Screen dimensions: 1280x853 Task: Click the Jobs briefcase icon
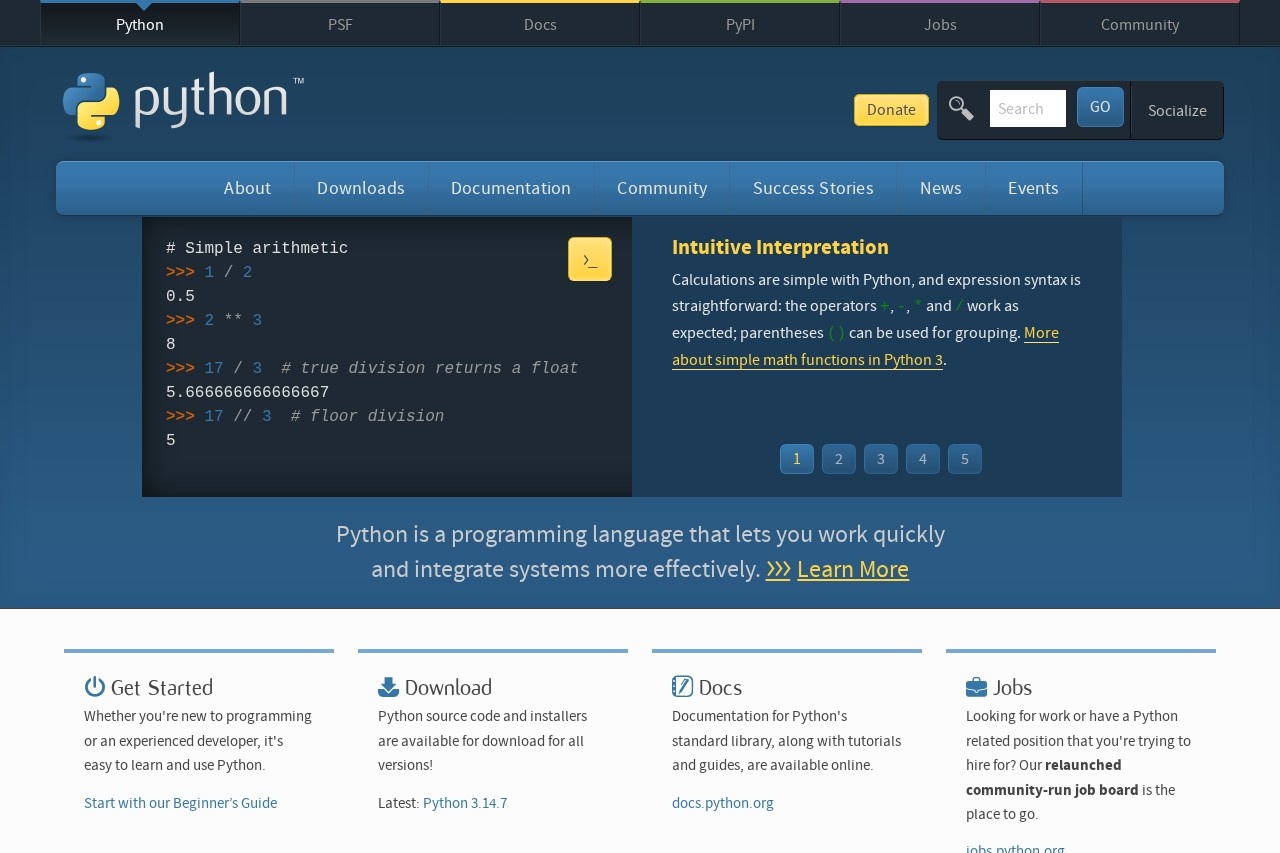976,687
